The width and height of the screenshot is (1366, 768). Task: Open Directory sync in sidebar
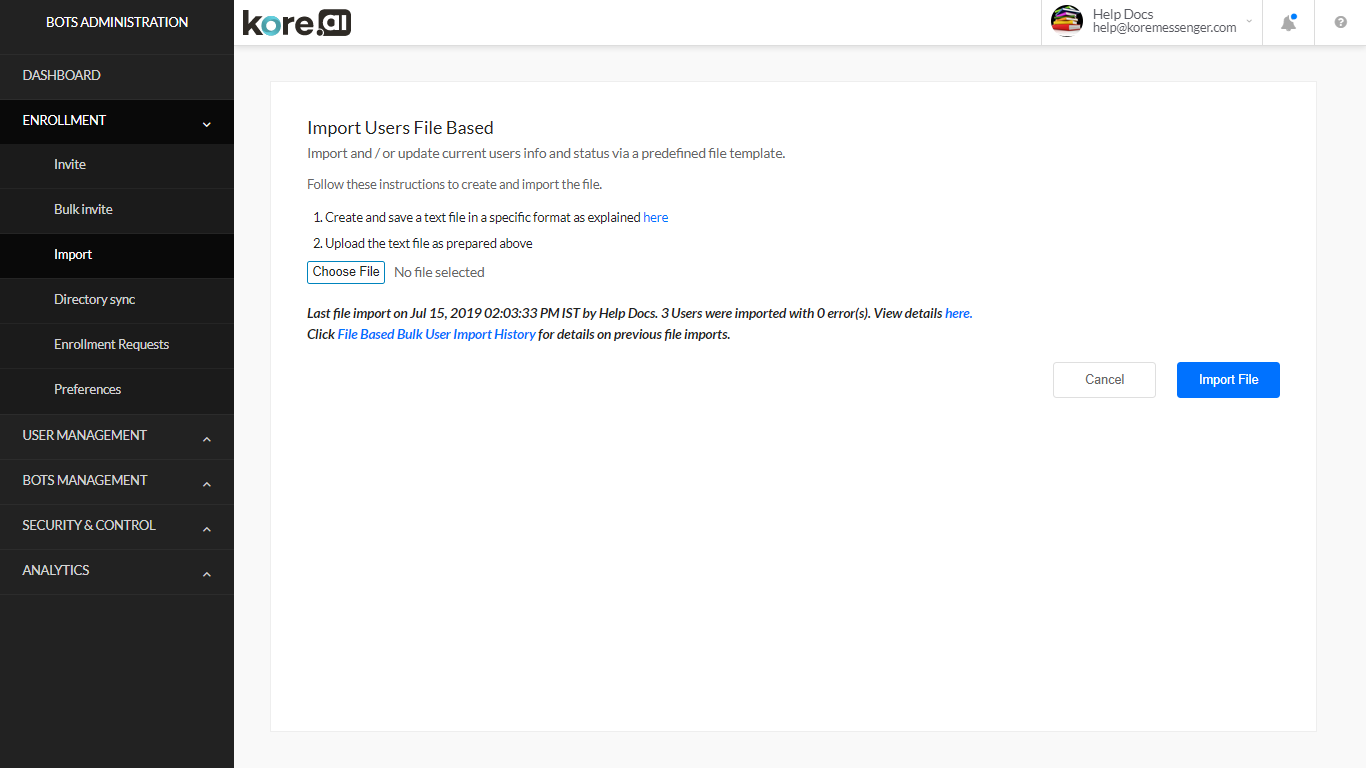pyautogui.click(x=94, y=299)
